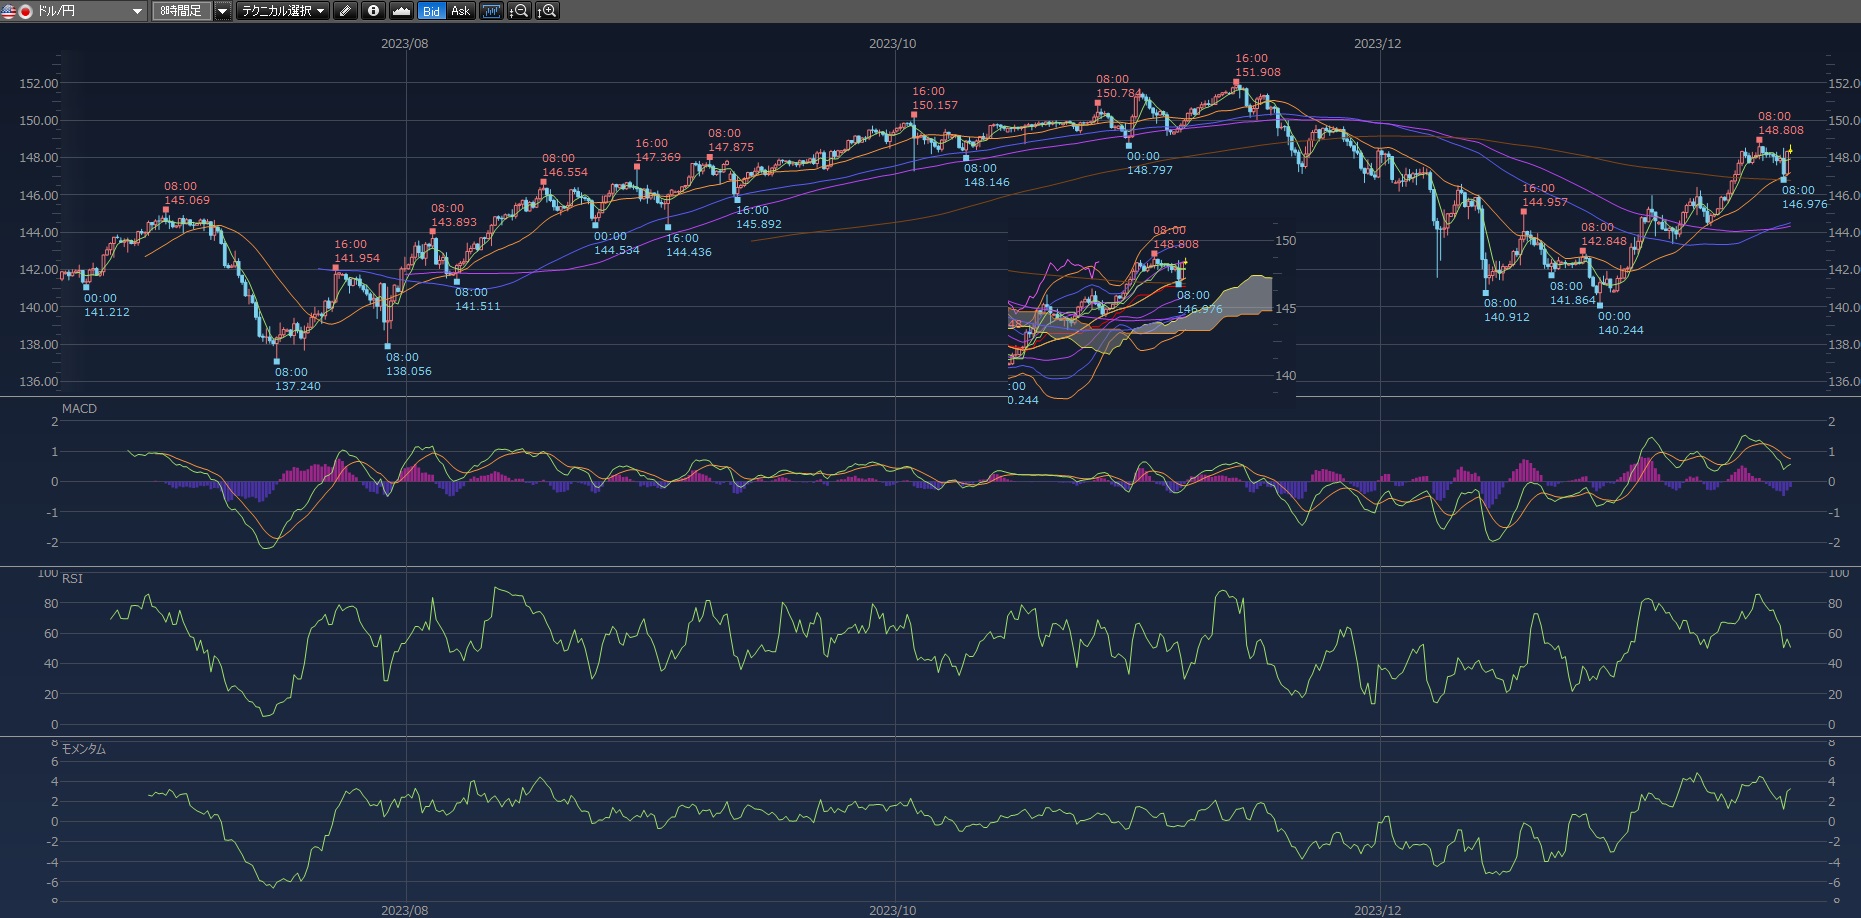This screenshot has height=918, width=1861.
Task: Click the モメンタム panel label
Action: click(x=83, y=749)
